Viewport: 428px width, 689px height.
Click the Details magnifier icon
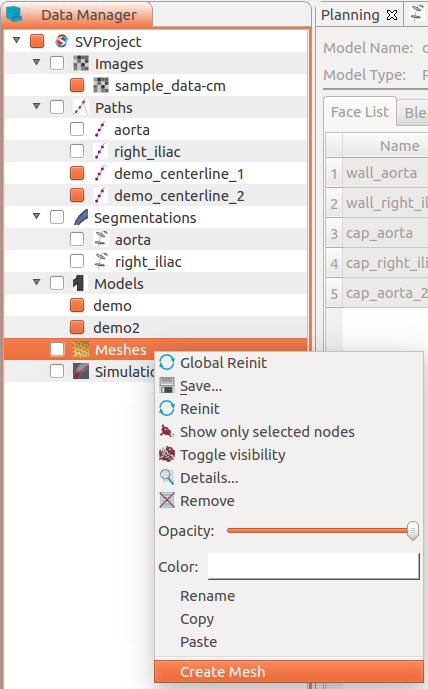click(x=167, y=477)
